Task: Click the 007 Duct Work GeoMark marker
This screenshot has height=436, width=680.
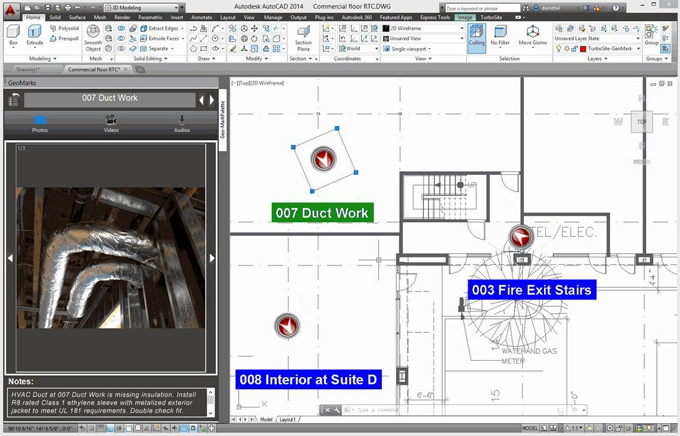Action: coord(323,159)
